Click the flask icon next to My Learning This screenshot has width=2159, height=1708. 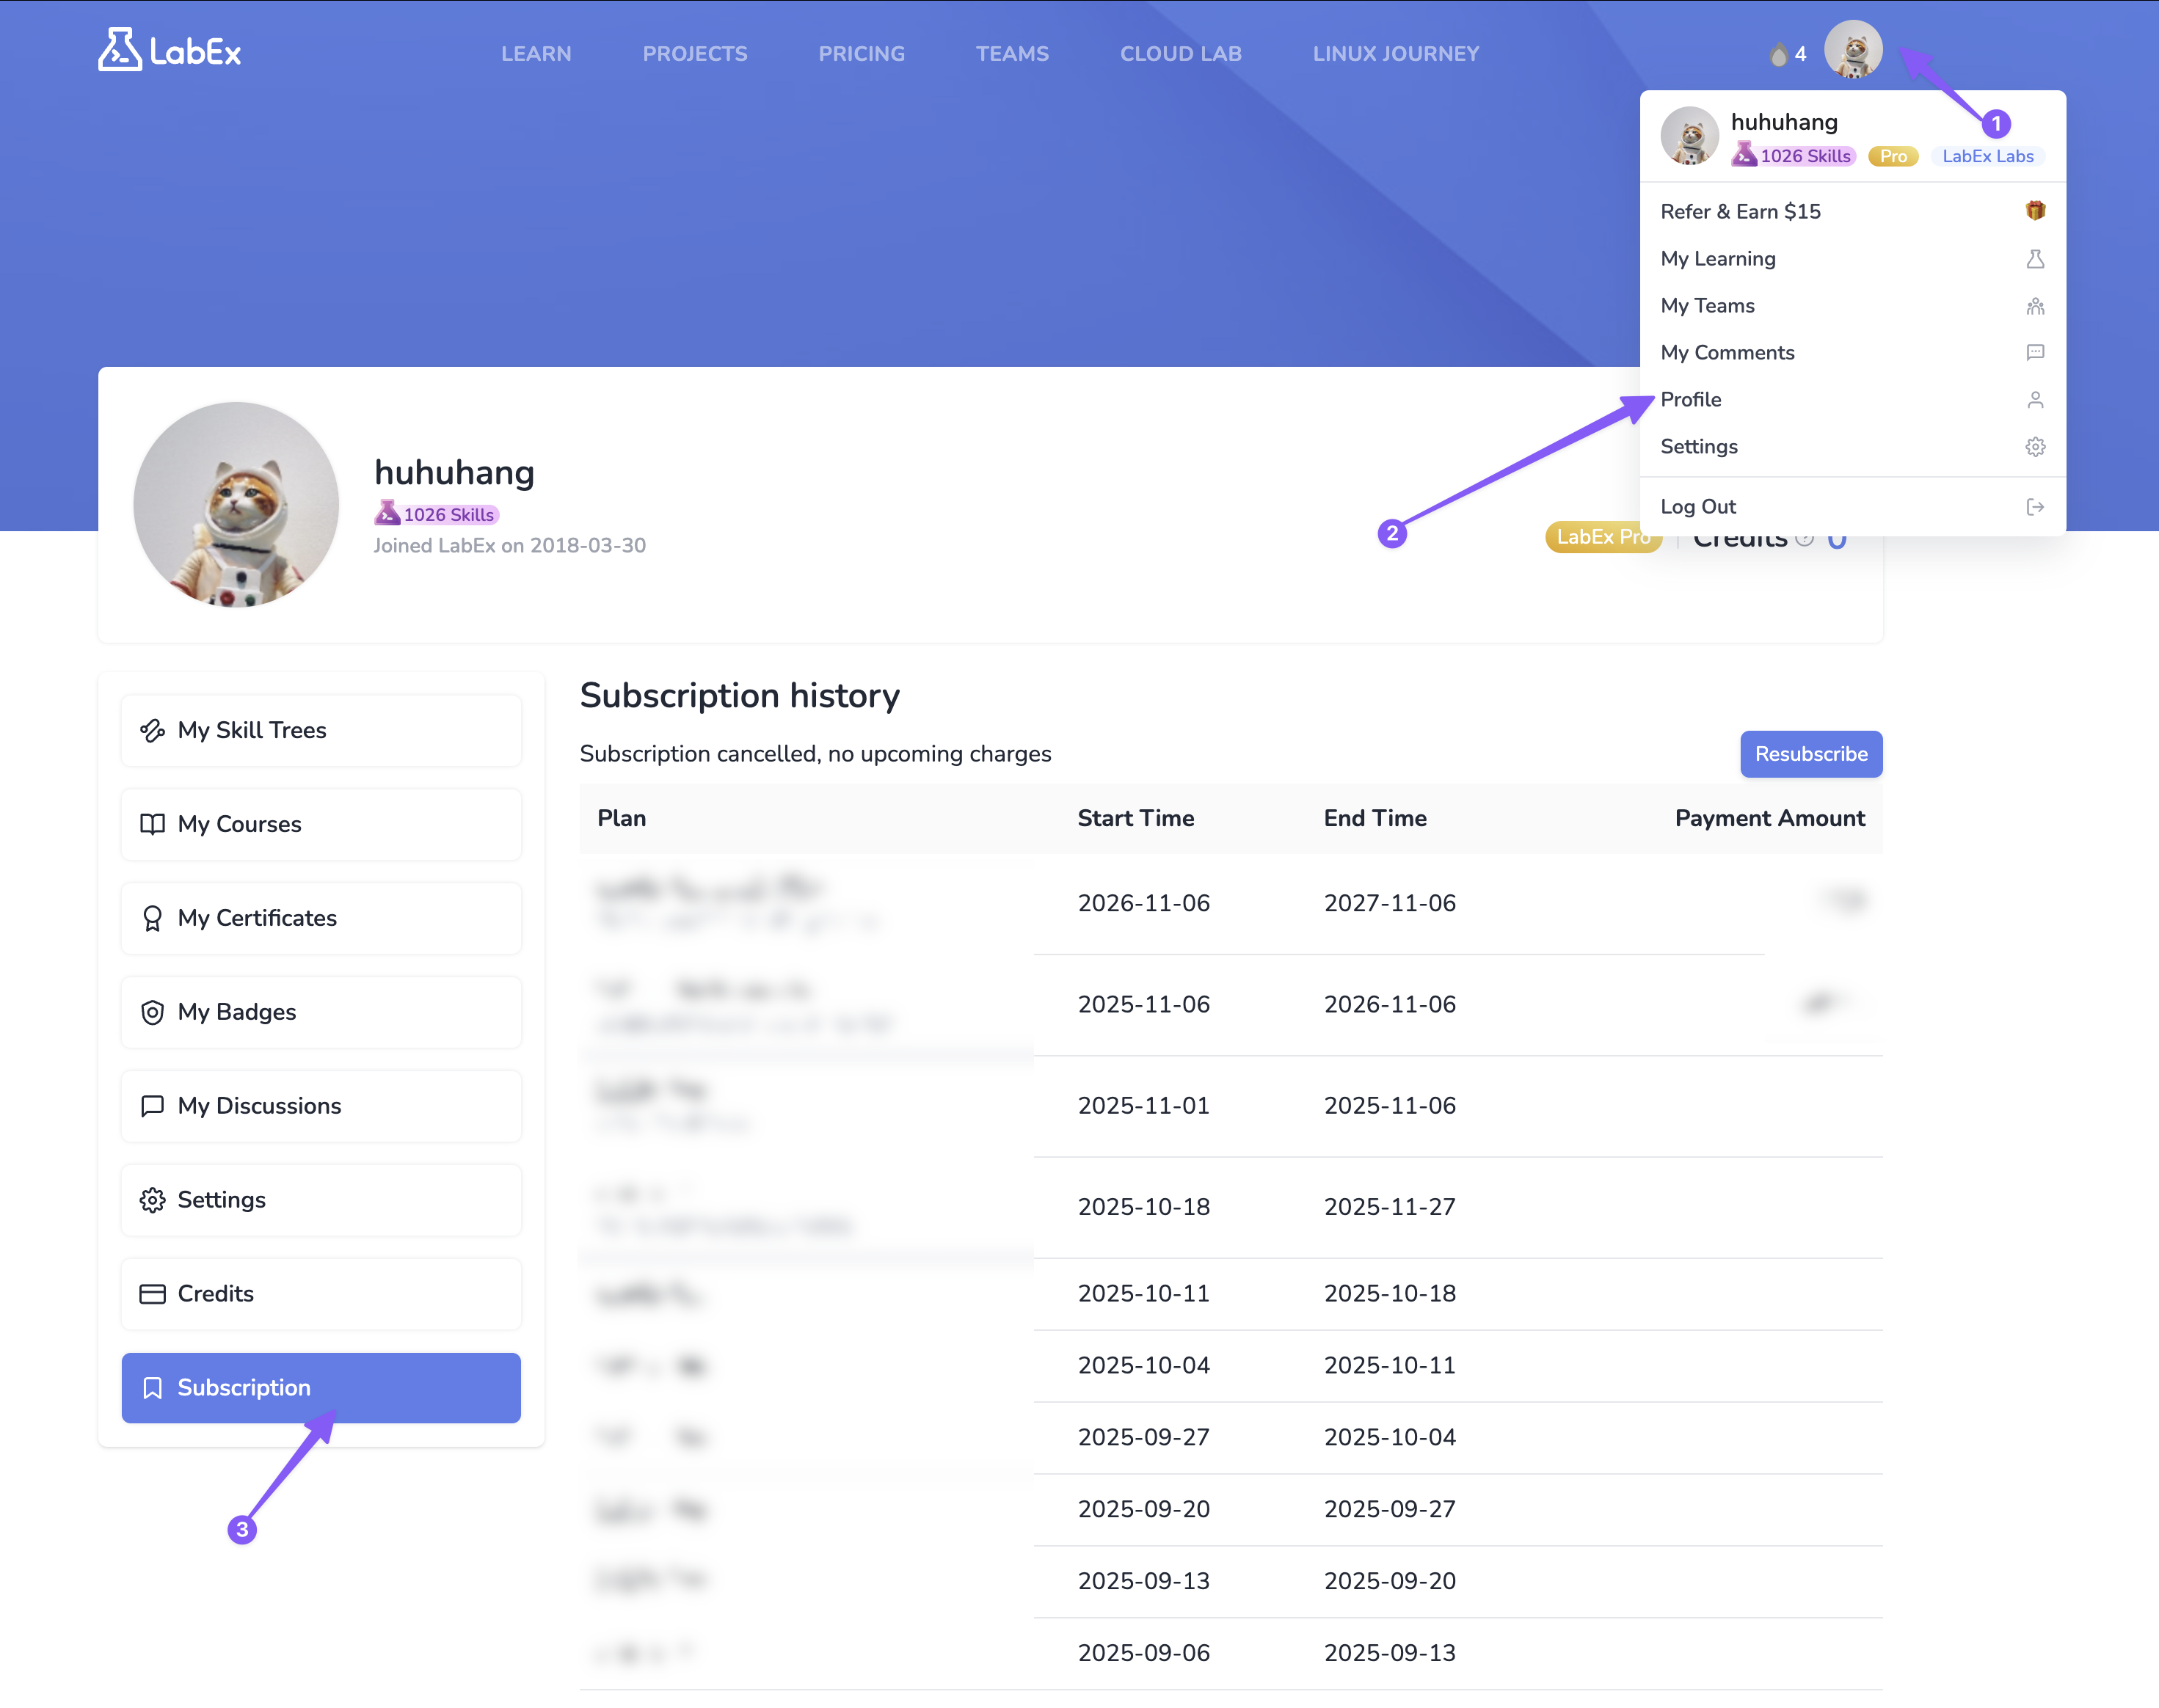[2034, 259]
